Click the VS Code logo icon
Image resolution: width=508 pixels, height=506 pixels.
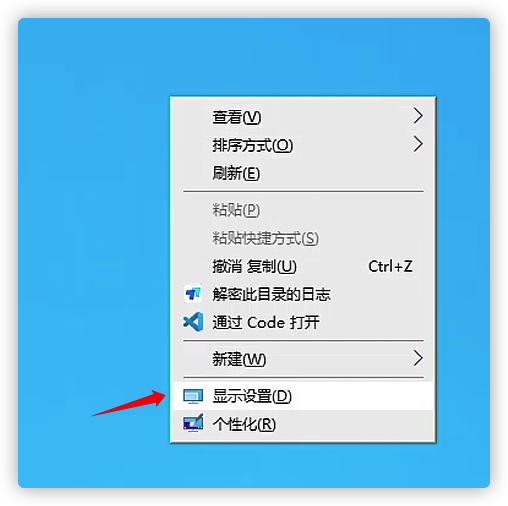193,322
